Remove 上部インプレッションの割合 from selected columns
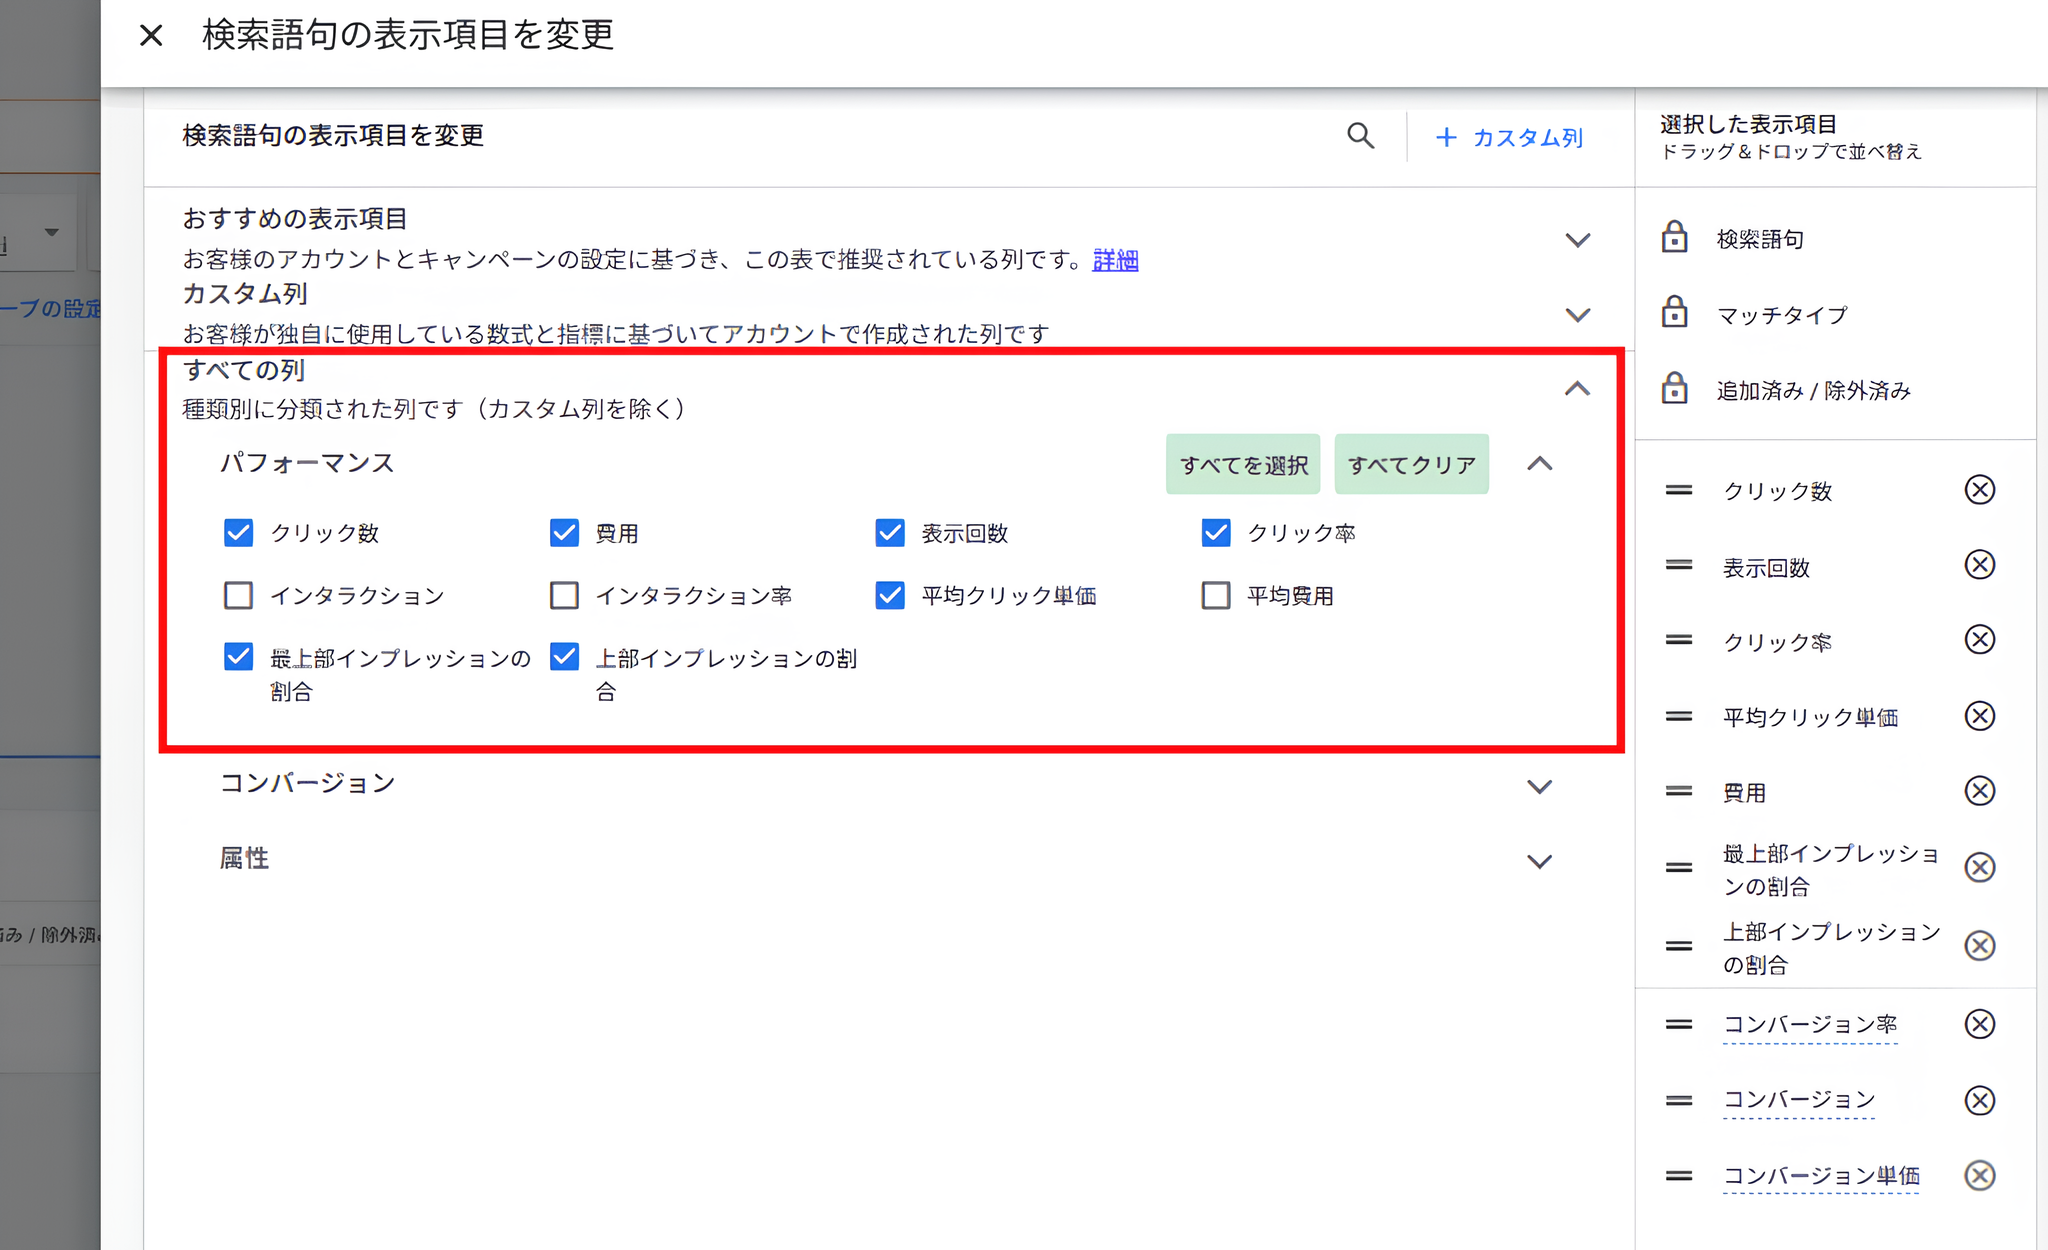2048x1250 pixels. [x=1980, y=945]
